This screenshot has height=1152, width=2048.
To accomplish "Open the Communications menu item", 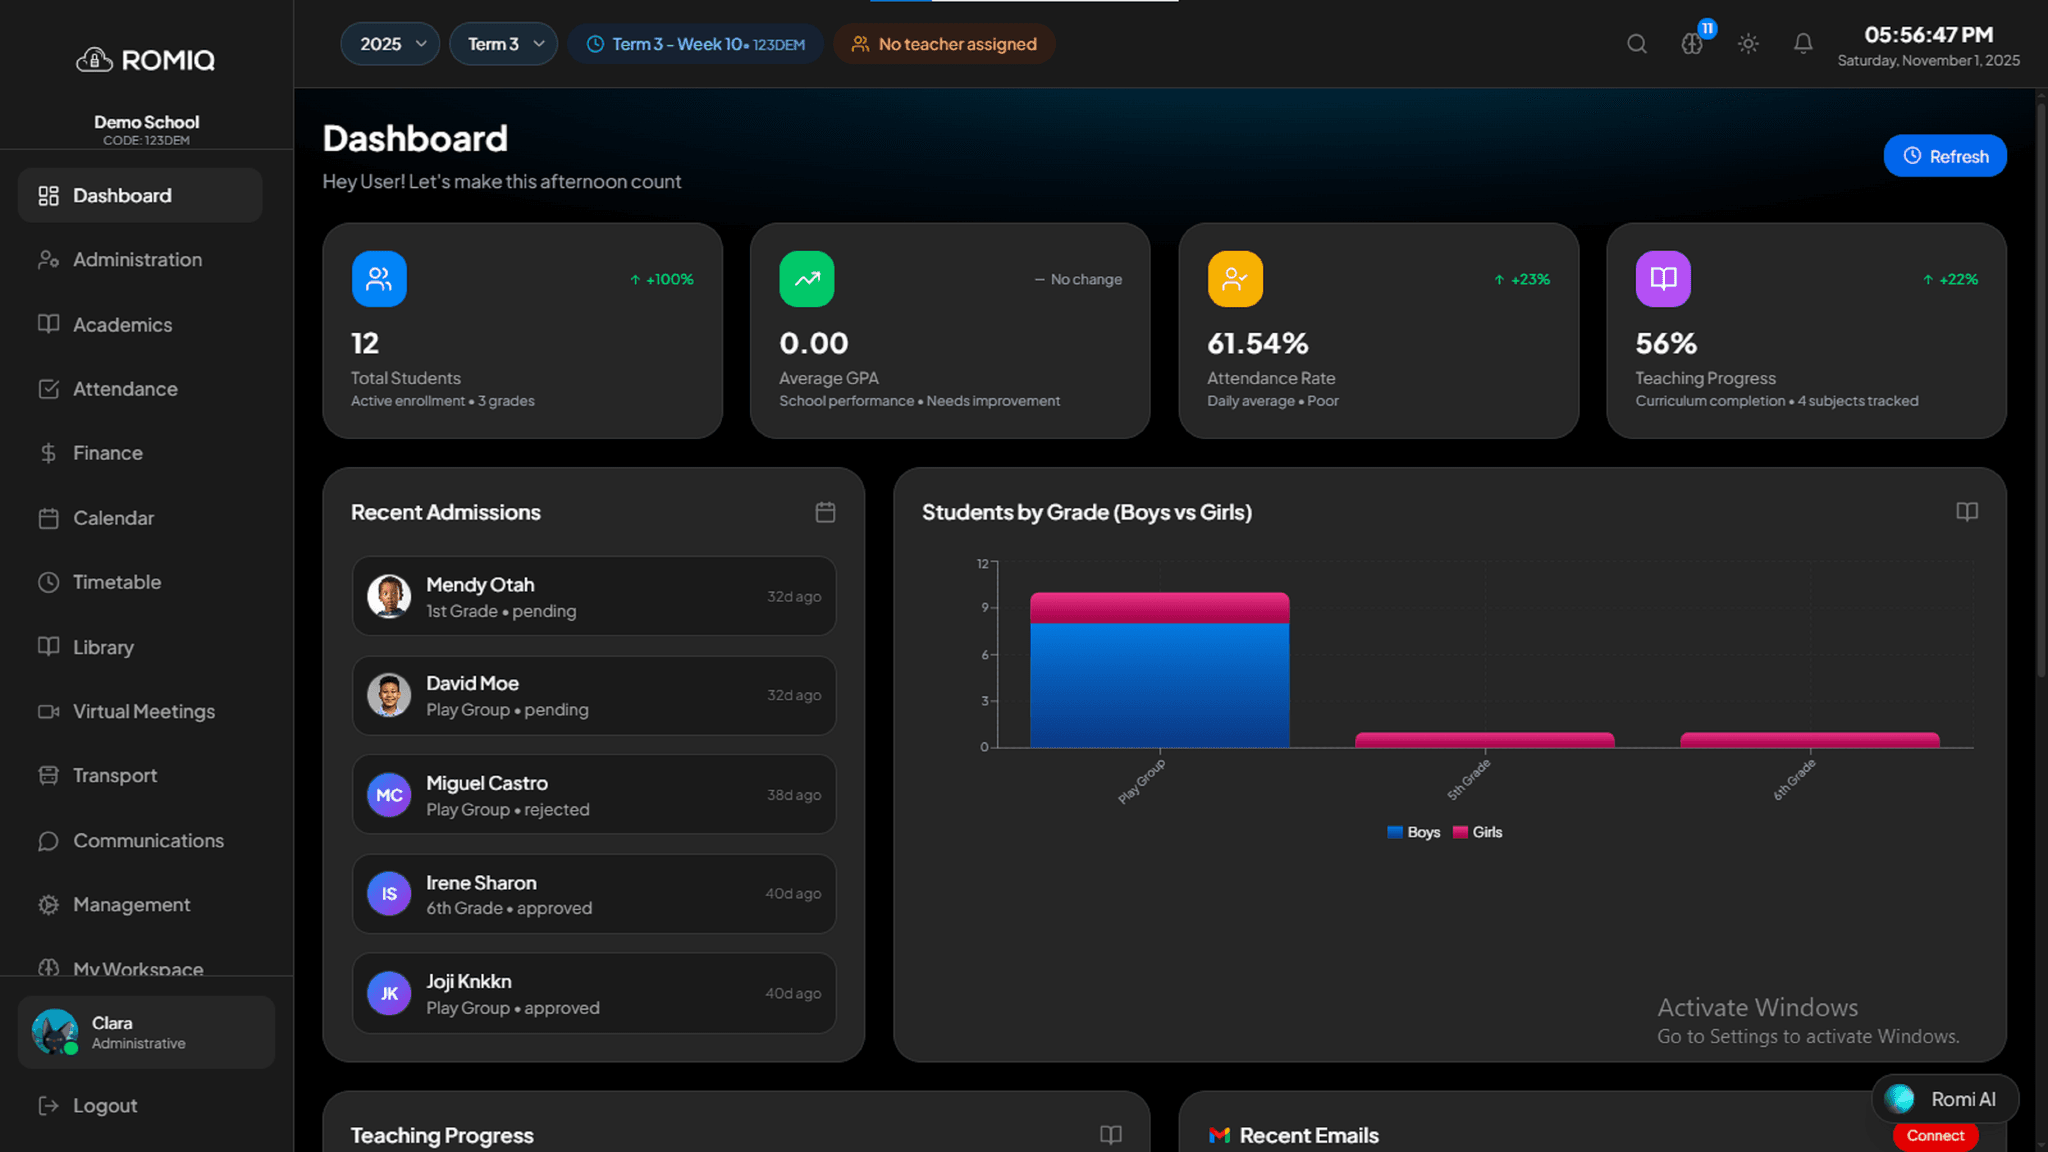I will pyautogui.click(x=148, y=840).
